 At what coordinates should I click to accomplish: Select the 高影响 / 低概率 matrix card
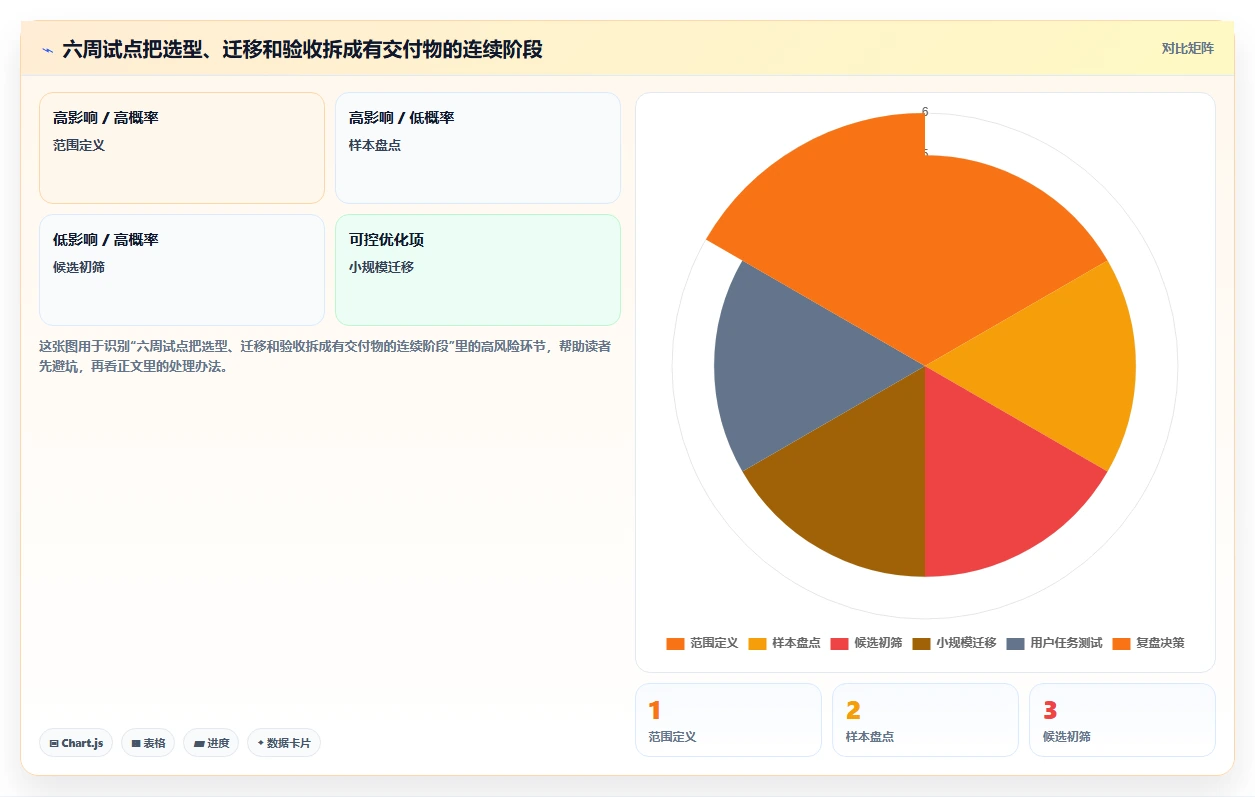click(x=478, y=148)
